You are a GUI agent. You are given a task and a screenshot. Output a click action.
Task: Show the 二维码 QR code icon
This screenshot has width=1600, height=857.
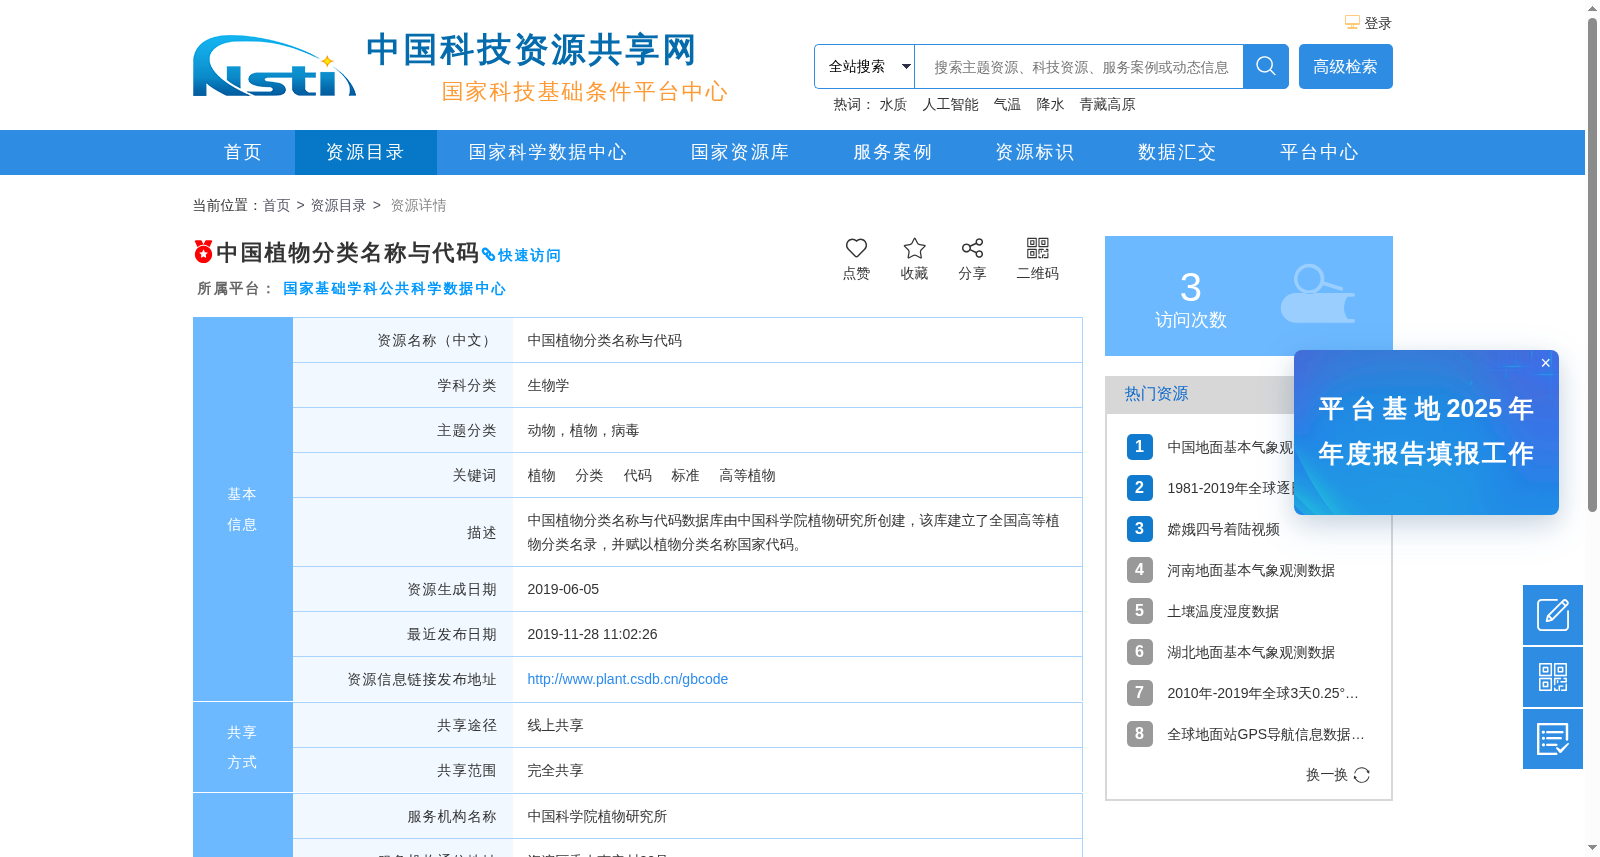[x=1038, y=248]
